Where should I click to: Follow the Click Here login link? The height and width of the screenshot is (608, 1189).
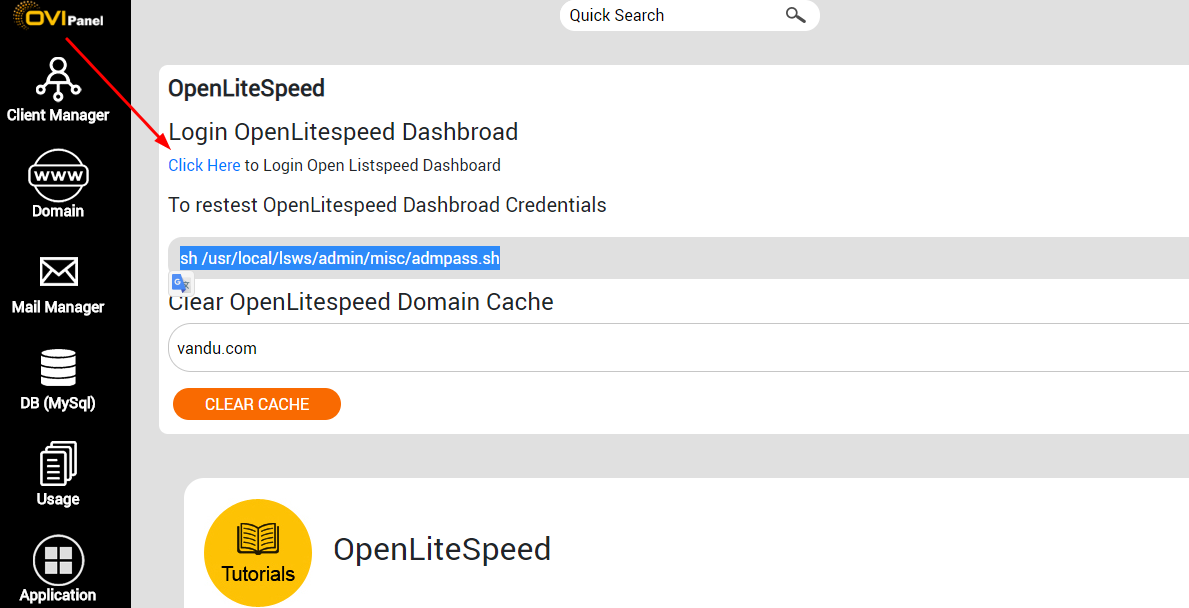(x=204, y=165)
